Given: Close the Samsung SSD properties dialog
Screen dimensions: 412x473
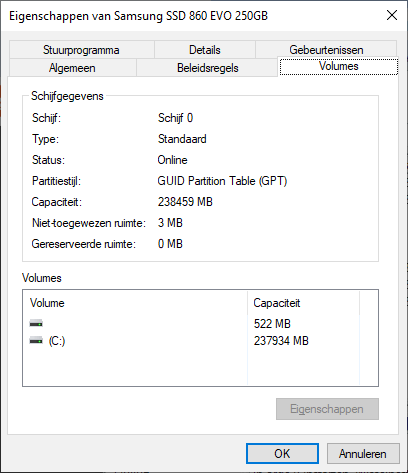Looking at the screenshot, I should click(x=392, y=15).
